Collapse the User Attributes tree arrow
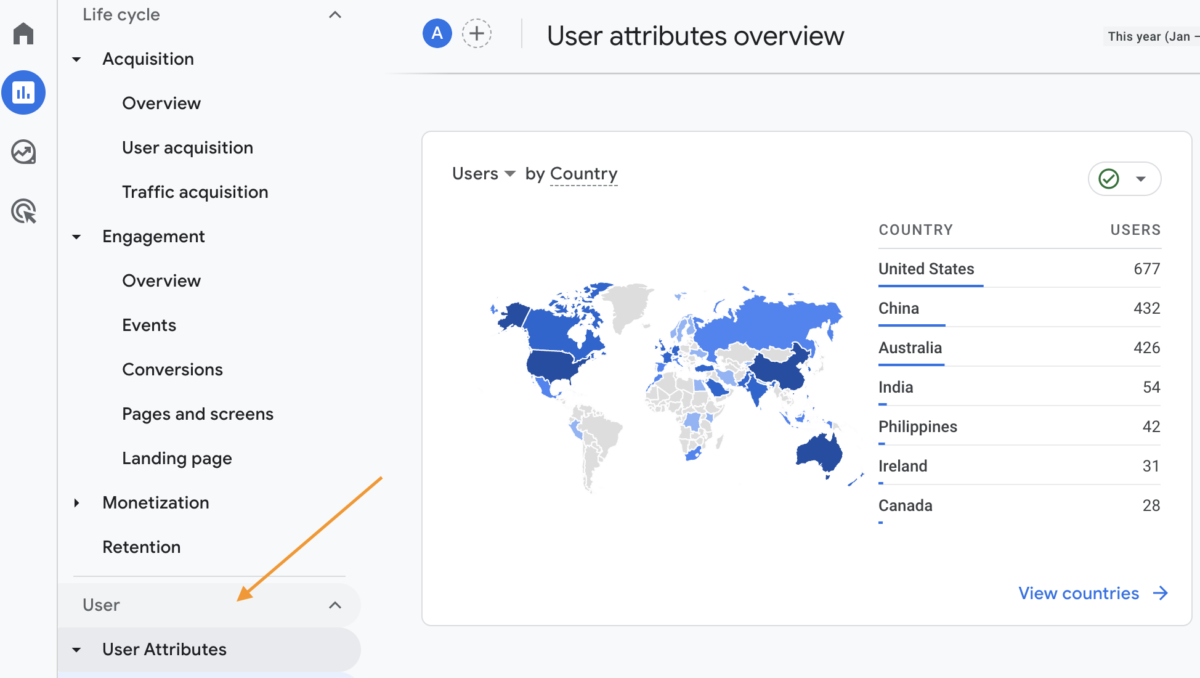 coord(77,650)
